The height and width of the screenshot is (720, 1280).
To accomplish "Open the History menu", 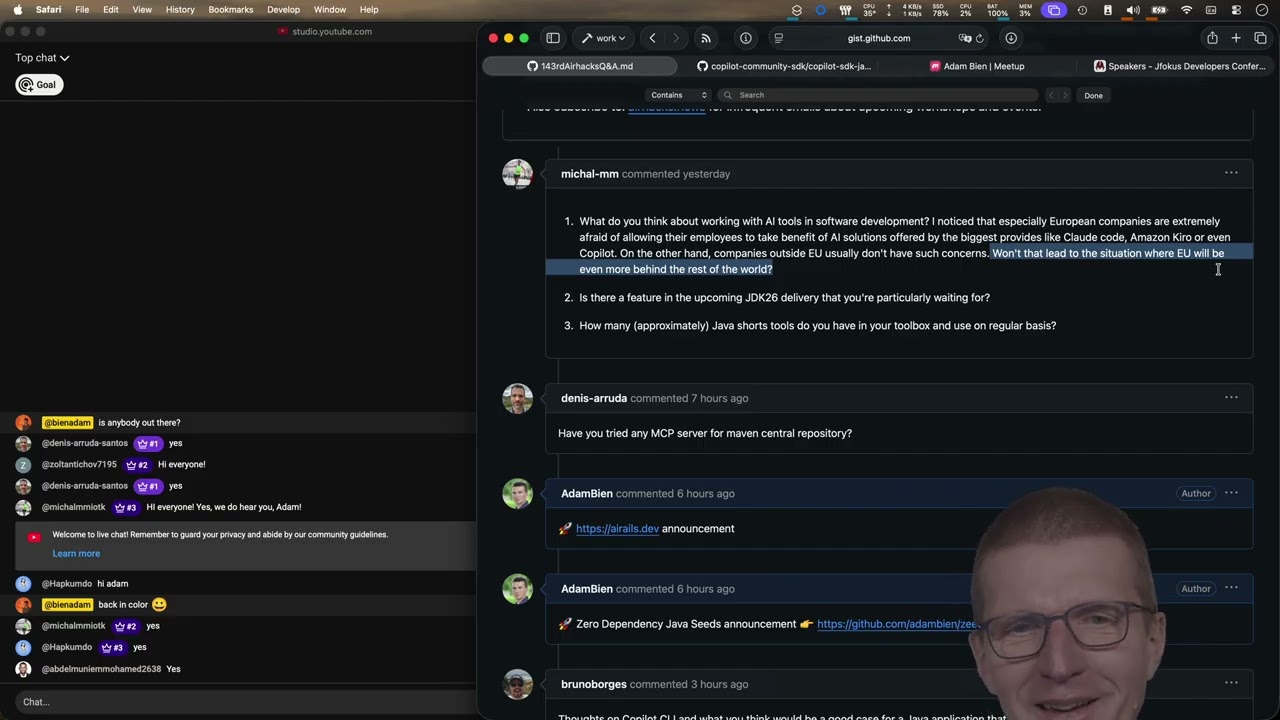I will [180, 9].
